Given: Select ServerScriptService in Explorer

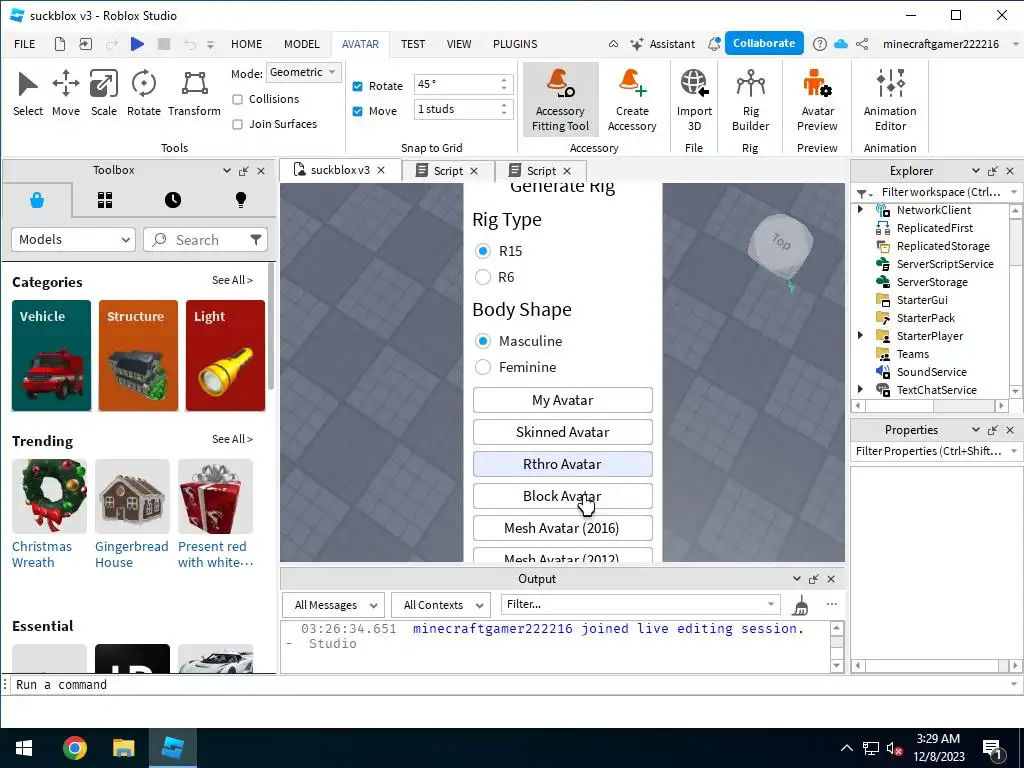Looking at the screenshot, I should click(x=944, y=264).
